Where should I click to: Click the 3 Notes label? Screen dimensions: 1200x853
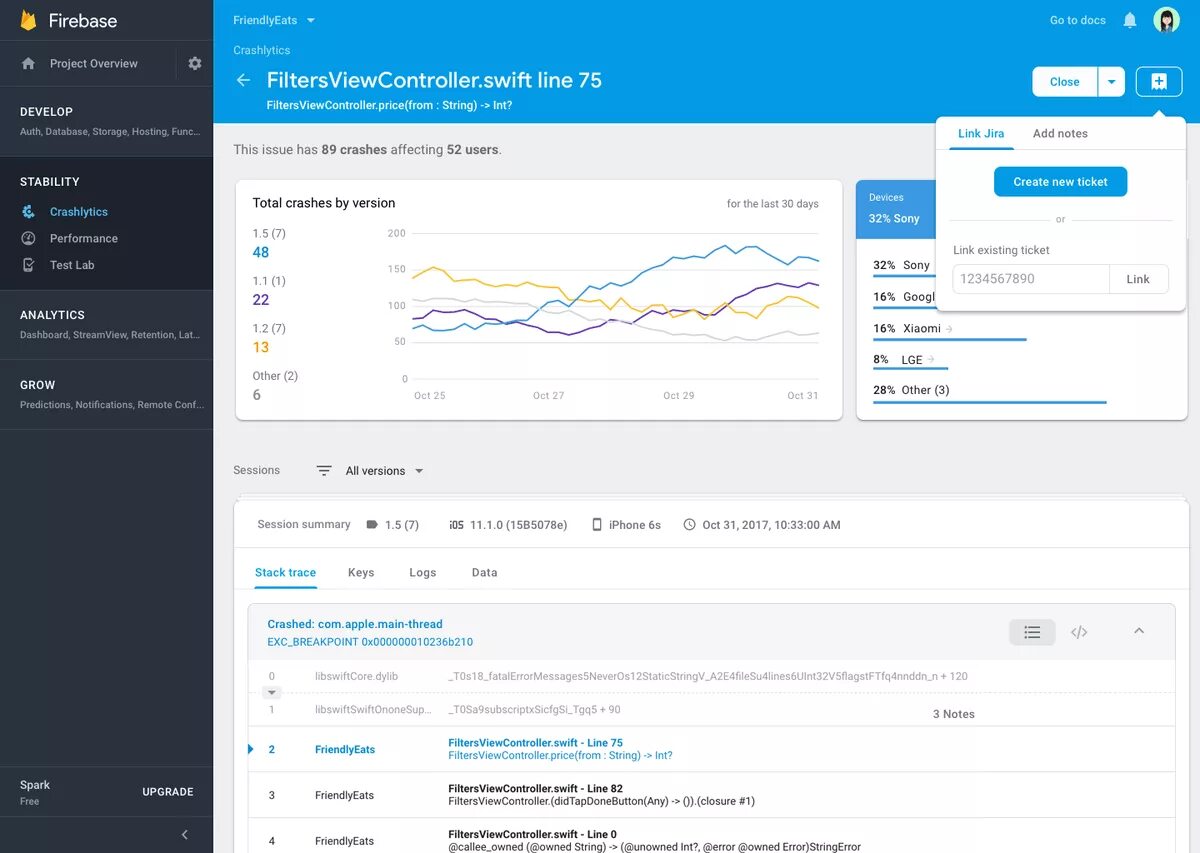(x=953, y=714)
